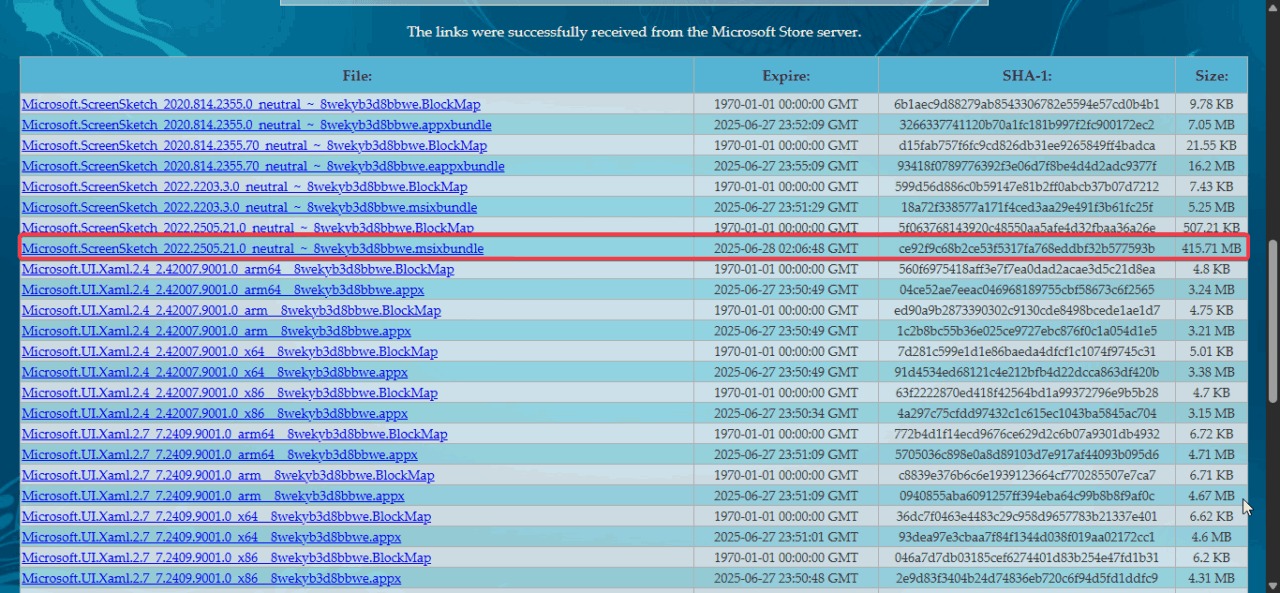The width and height of the screenshot is (1280, 593).
Task: Open ScreenSketch 2020.814.2355.70 BlockMap link
Action: pos(254,145)
